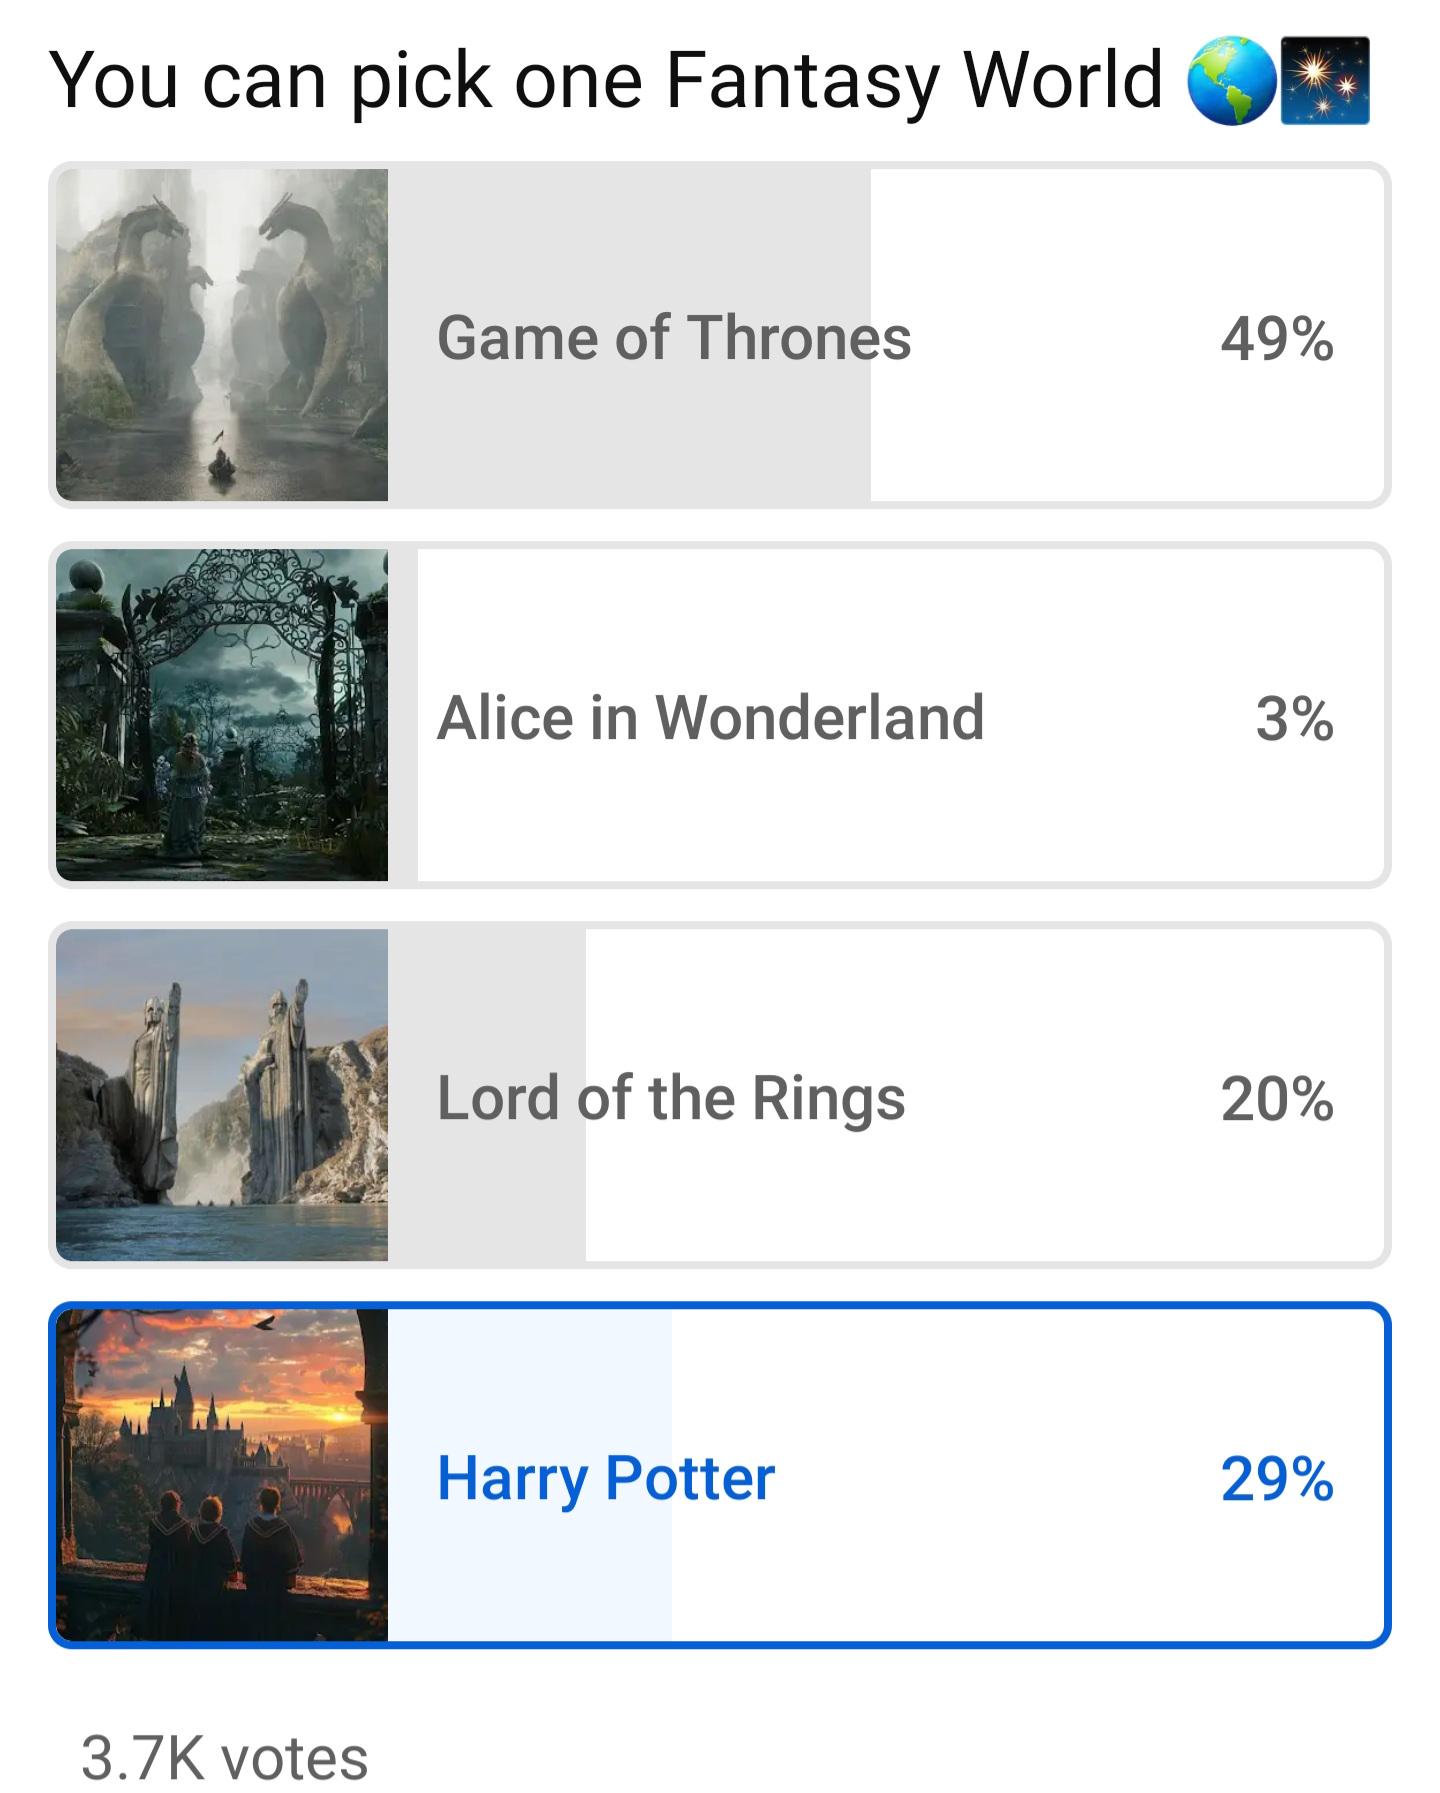Open the Game of Thrones dragon statues image
1440x1793 pixels.
point(222,335)
